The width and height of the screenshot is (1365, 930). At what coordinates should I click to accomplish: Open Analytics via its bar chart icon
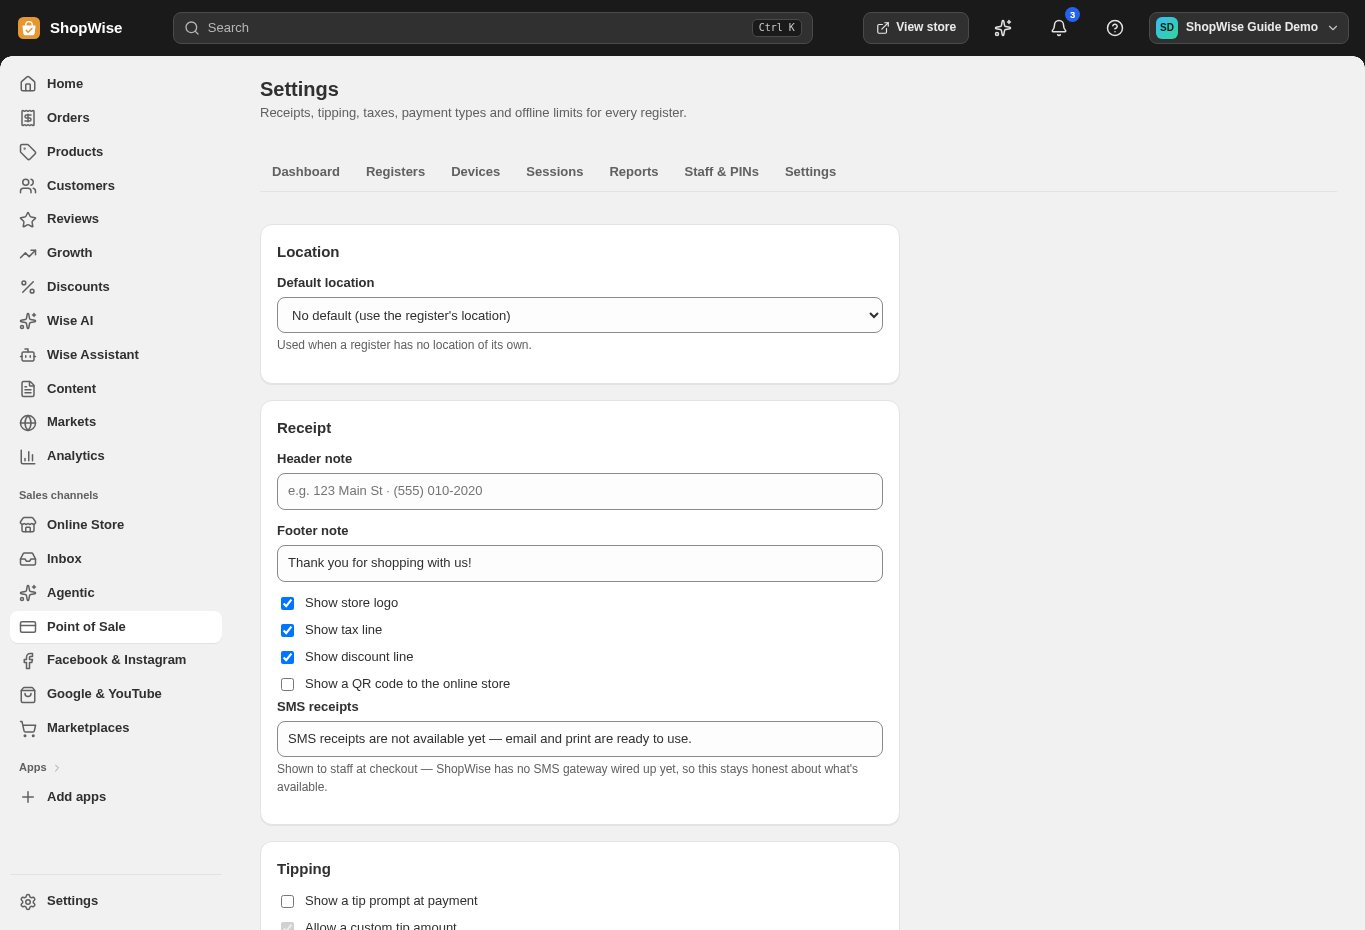coord(28,456)
